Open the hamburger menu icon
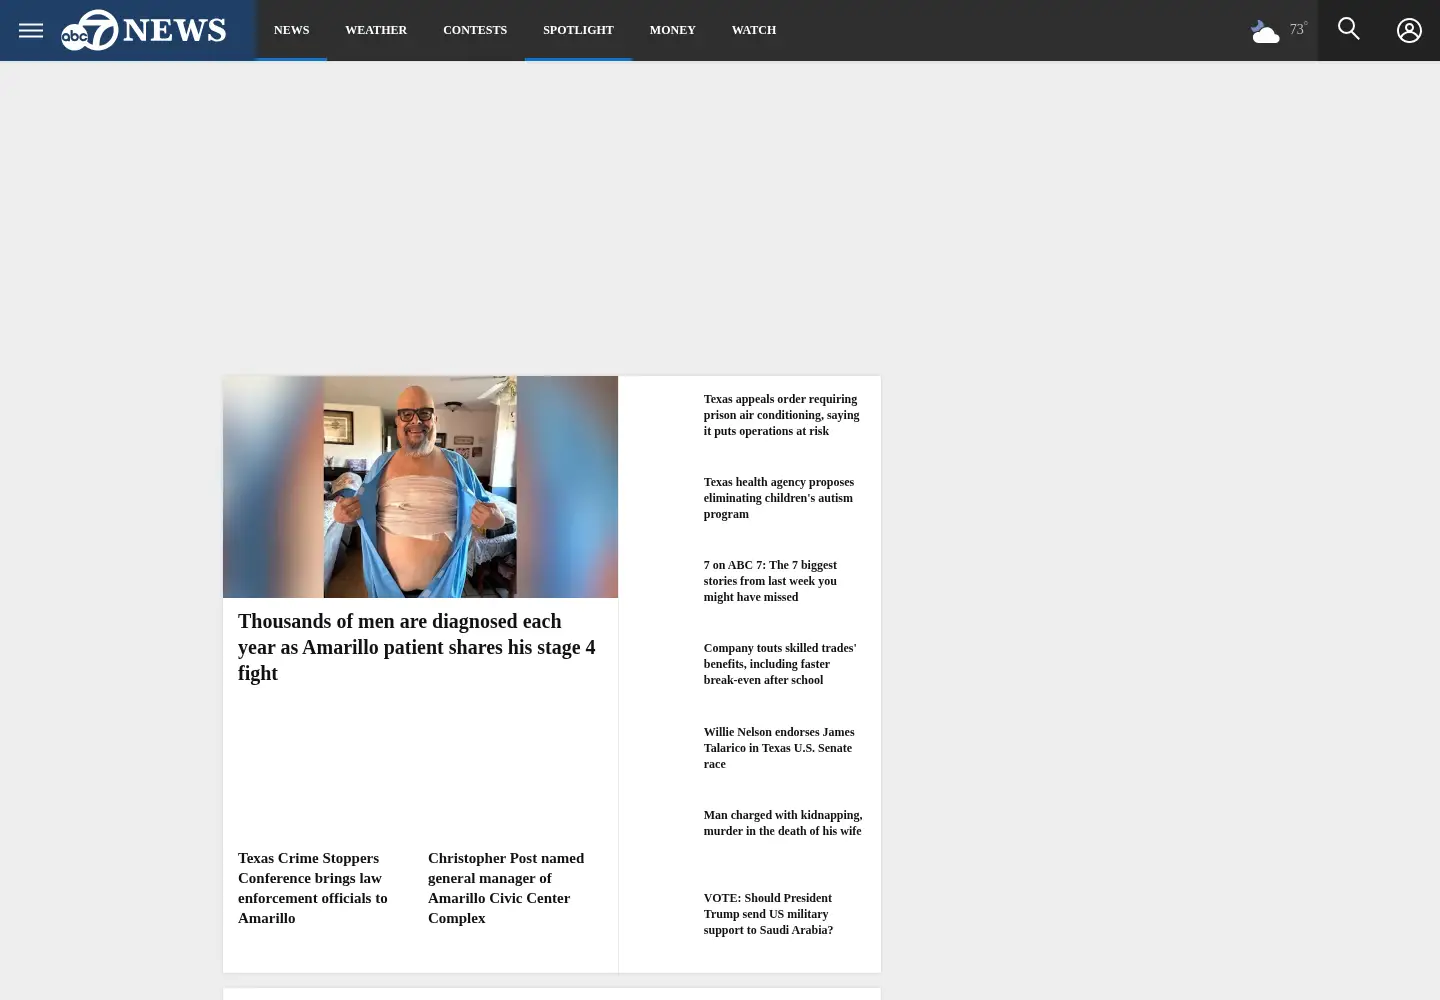Image resolution: width=1440 pixels, height=1000 pixels. (x=31, y=30)
